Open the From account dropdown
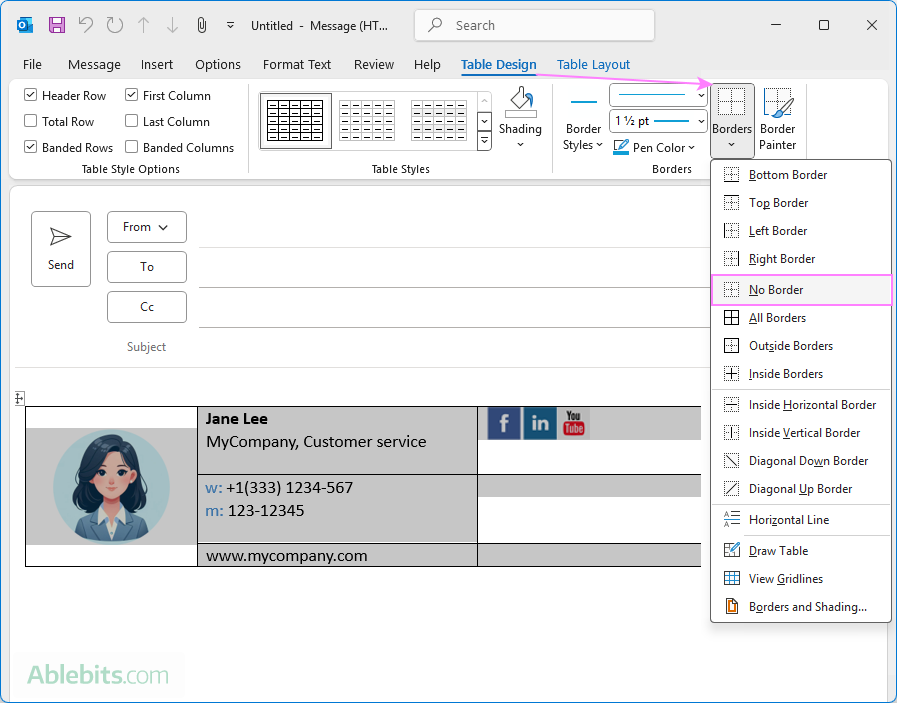The width and height of the screenshot is (897, 703). tap(146, 227)
